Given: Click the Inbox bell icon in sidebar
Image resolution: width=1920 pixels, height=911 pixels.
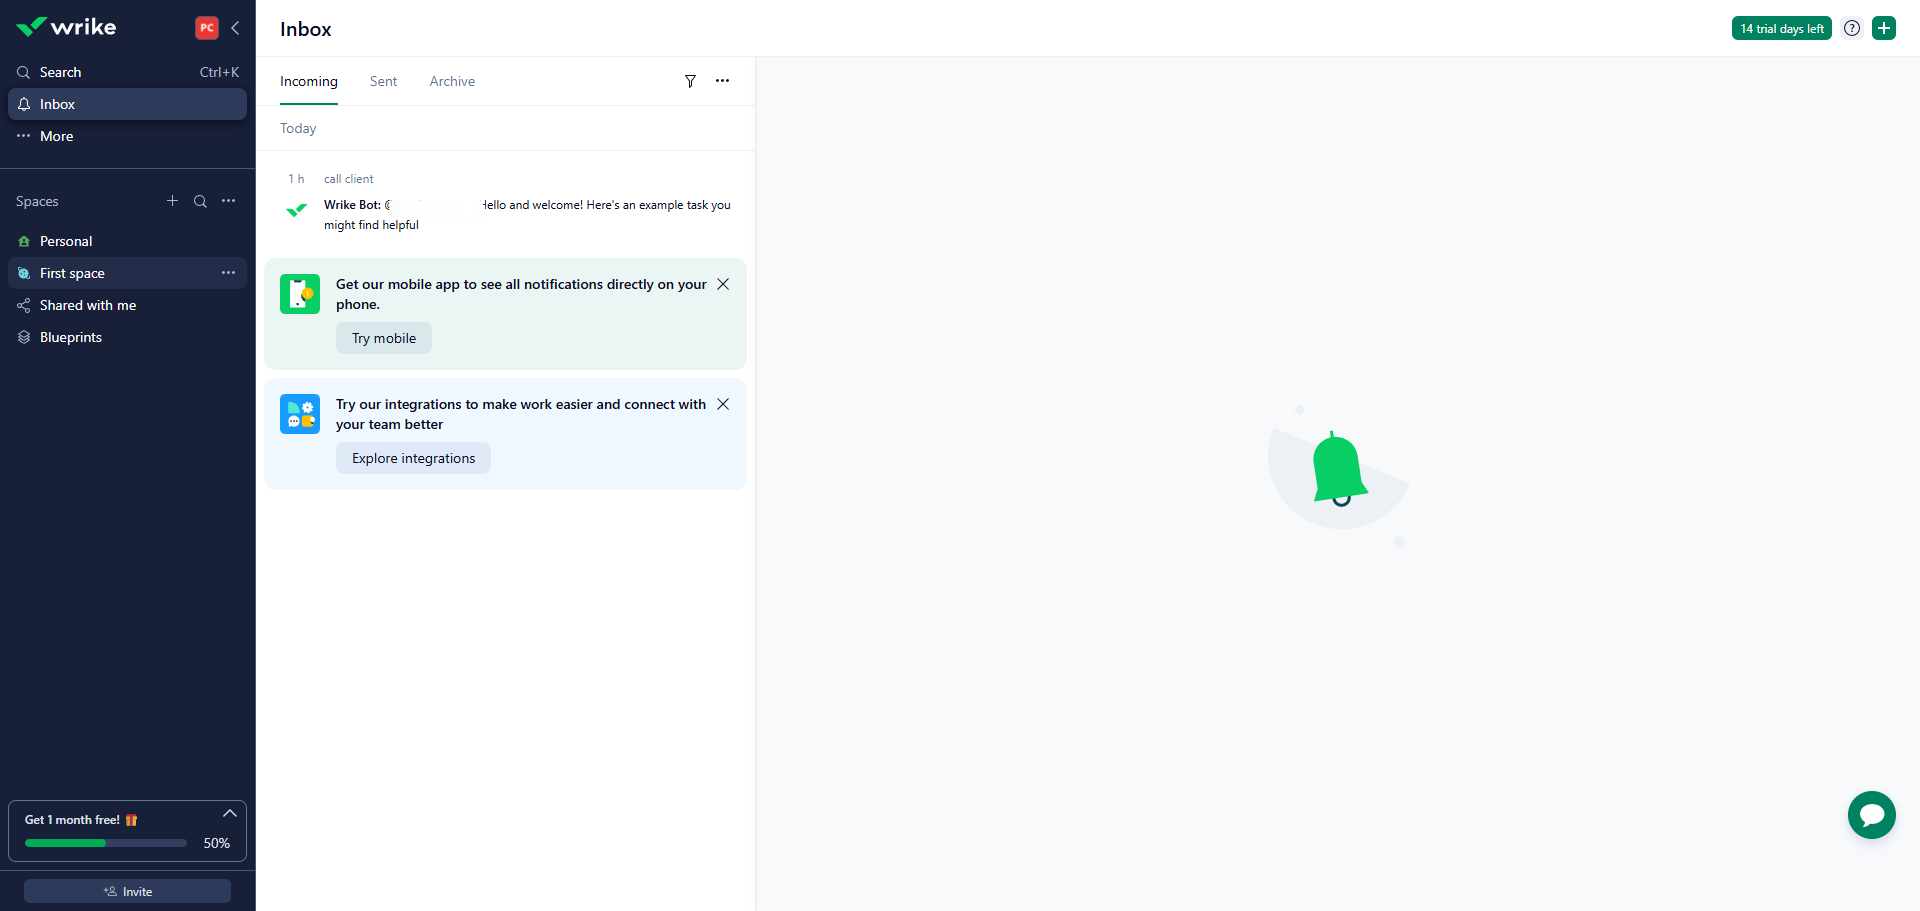Looking at the screenshot, I should coord(24,104).
